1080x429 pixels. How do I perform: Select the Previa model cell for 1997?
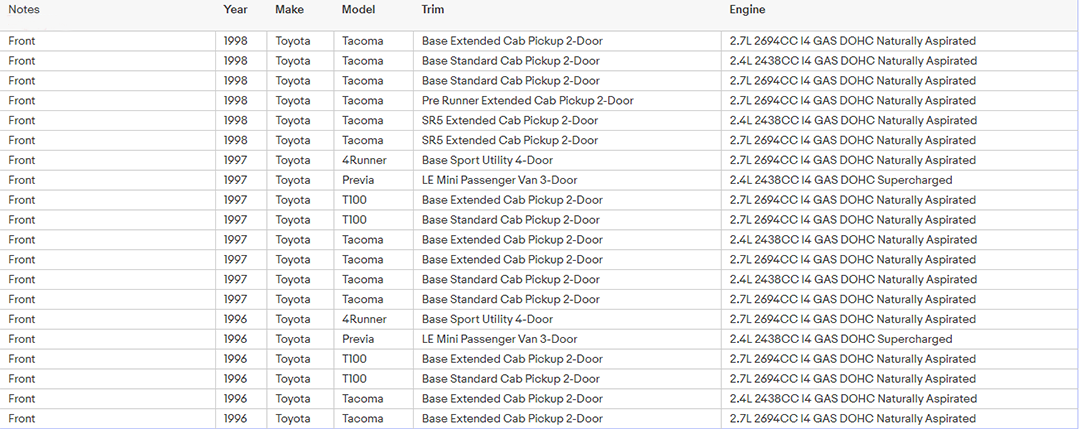(x=360, y=180)
